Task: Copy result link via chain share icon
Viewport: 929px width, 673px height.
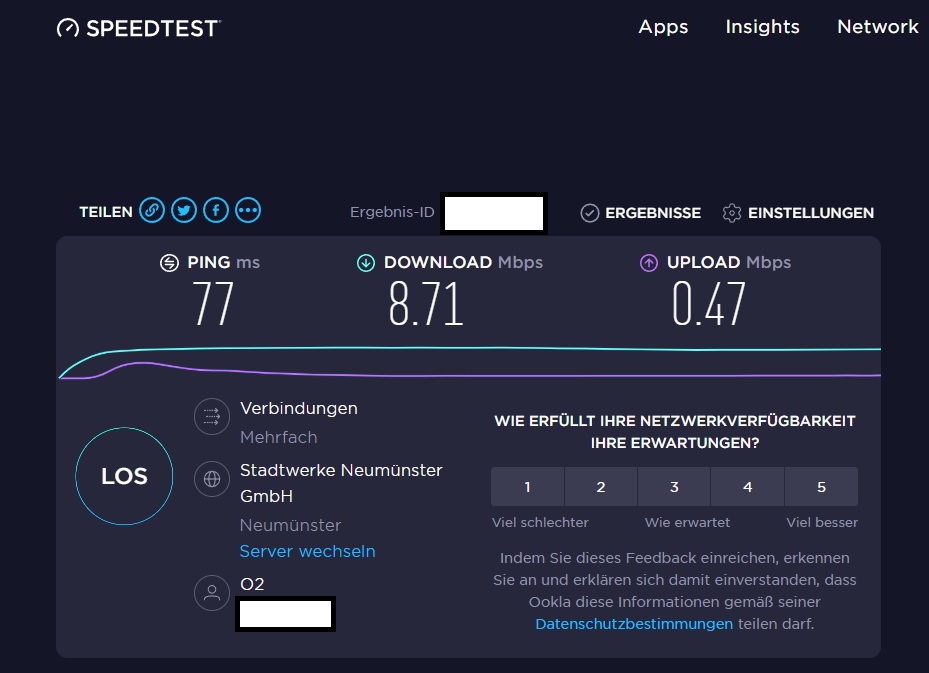Action: 152,210
